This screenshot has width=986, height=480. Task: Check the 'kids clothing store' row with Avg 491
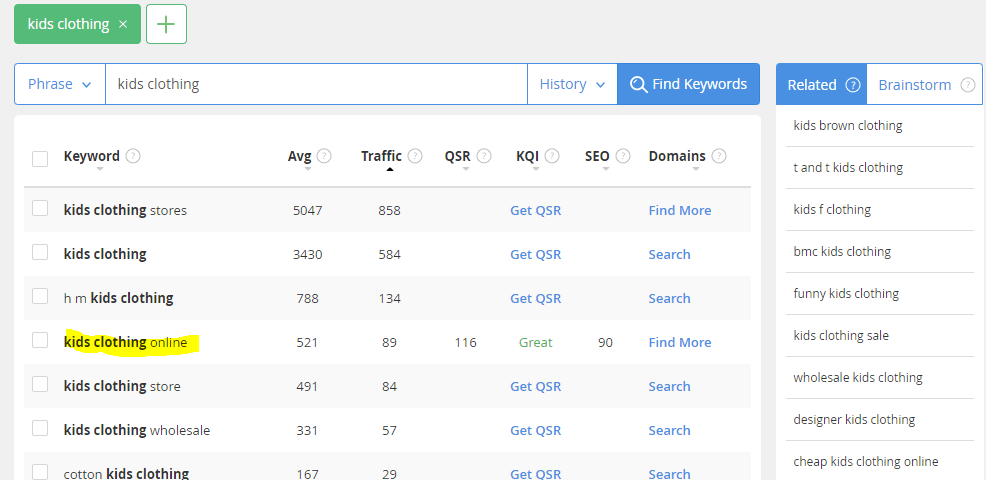click(x=40, y=384)
